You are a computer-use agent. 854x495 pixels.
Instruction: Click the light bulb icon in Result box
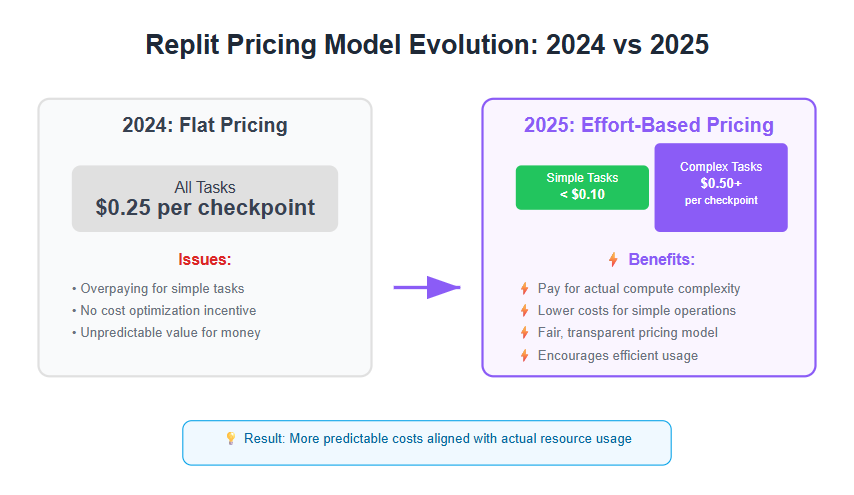click(x=231, y=438)
